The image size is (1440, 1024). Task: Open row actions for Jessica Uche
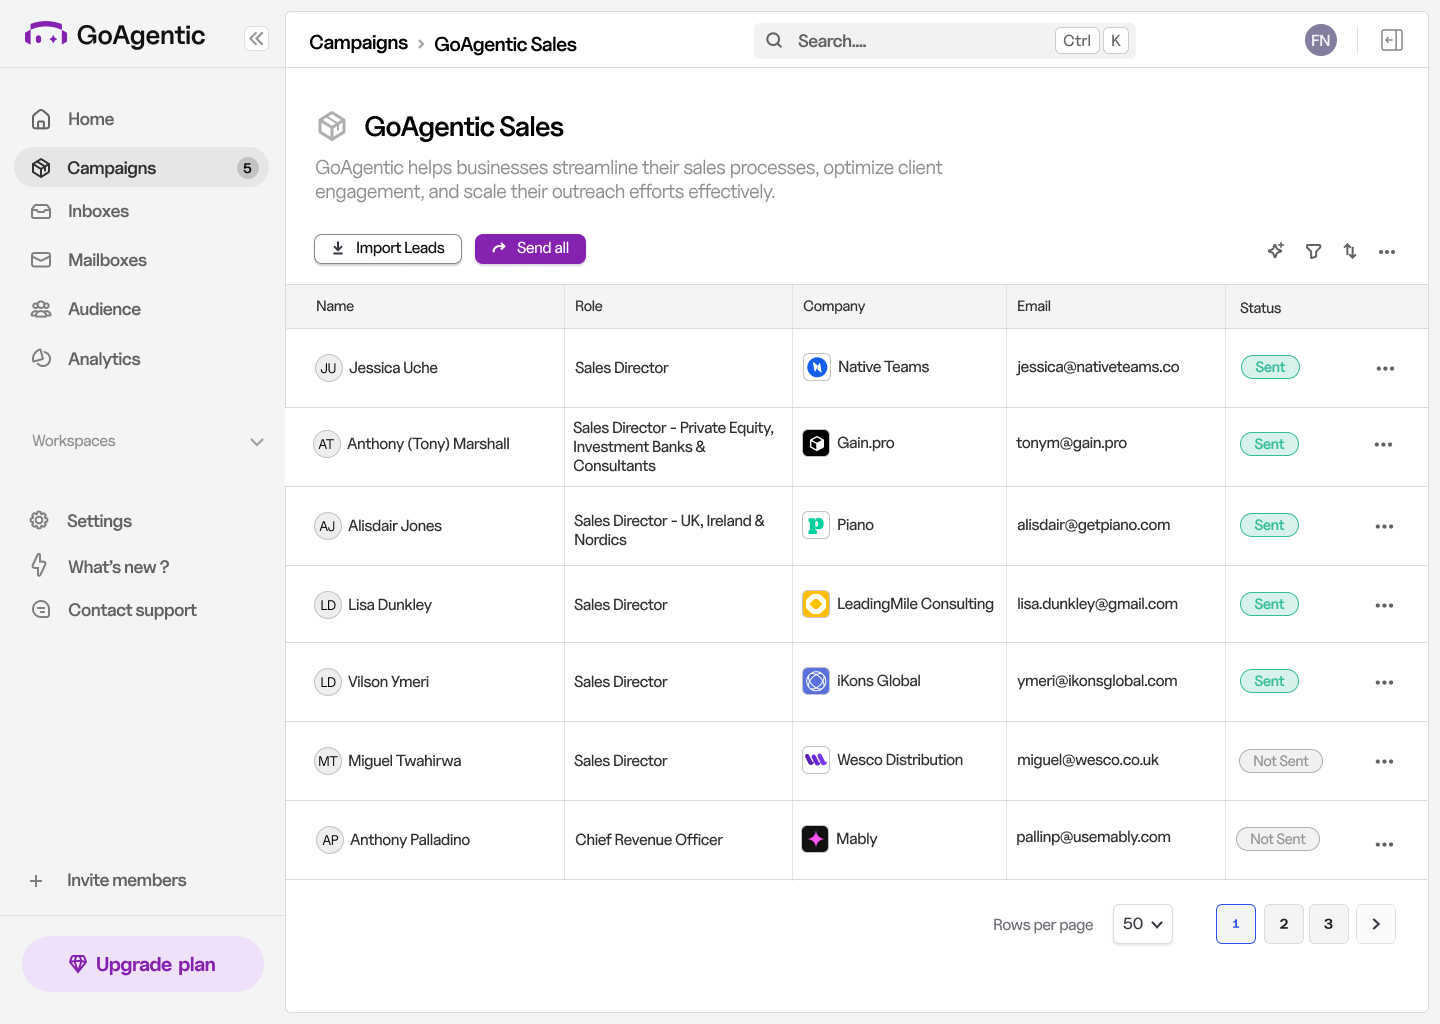pos(1385,369)
